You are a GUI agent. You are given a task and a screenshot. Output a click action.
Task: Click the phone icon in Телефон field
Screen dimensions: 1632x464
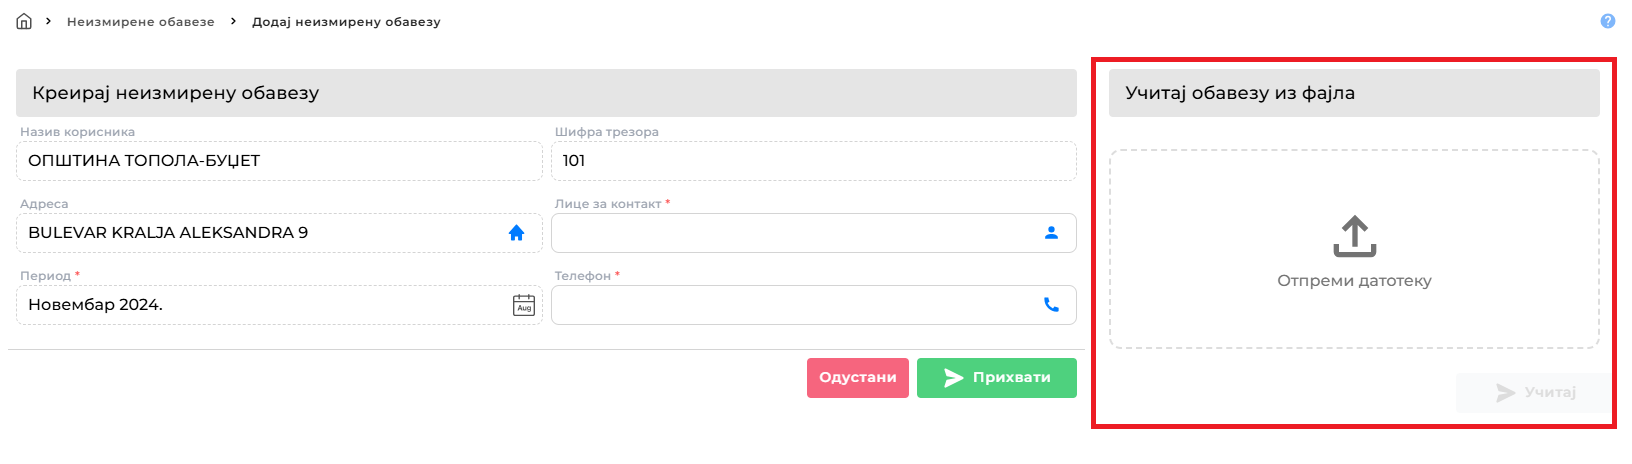pos(1051,305)
